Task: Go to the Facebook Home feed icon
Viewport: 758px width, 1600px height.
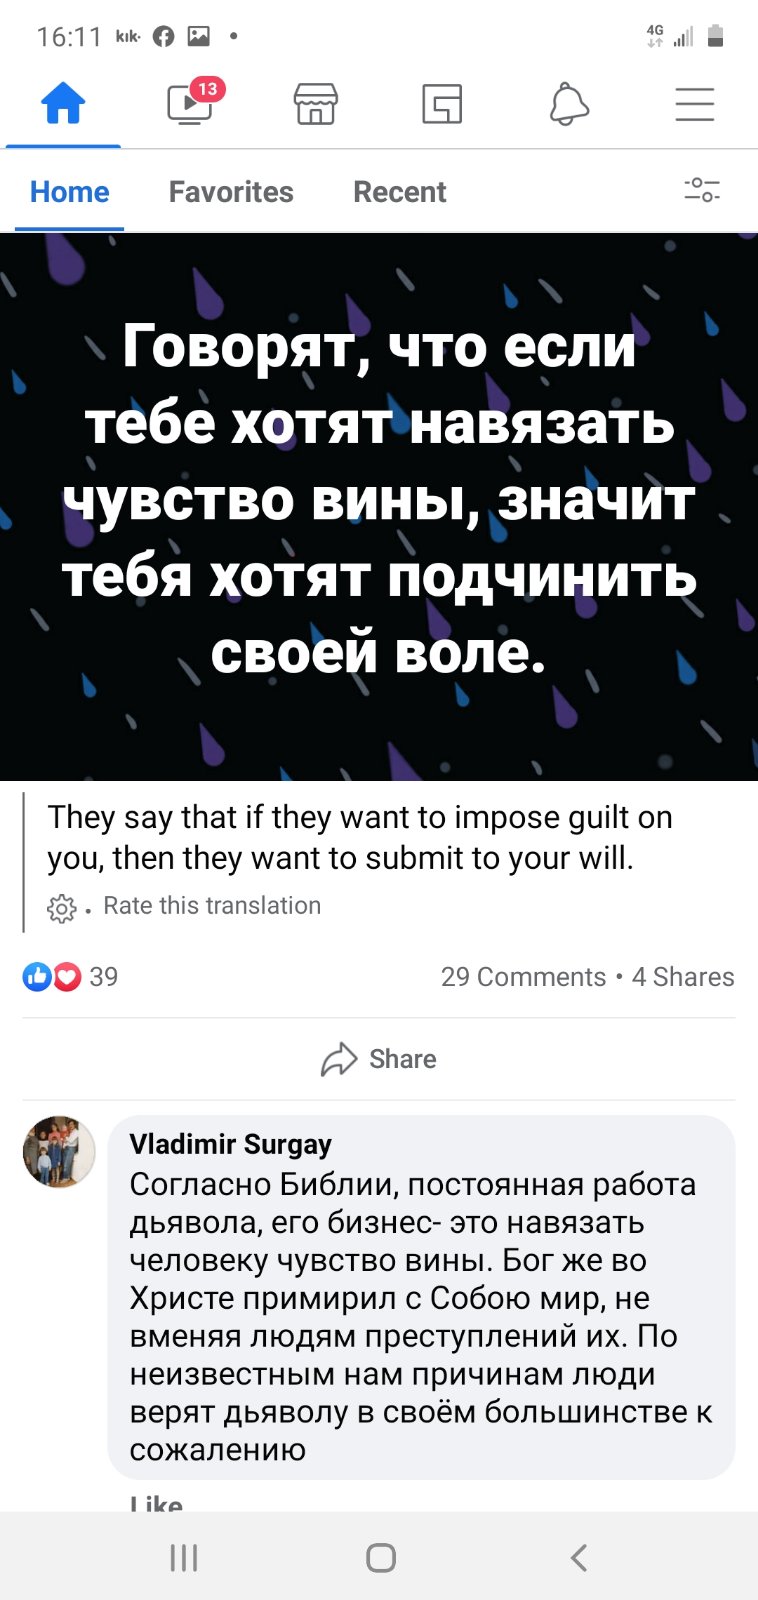Action: [x=63, y=104]
